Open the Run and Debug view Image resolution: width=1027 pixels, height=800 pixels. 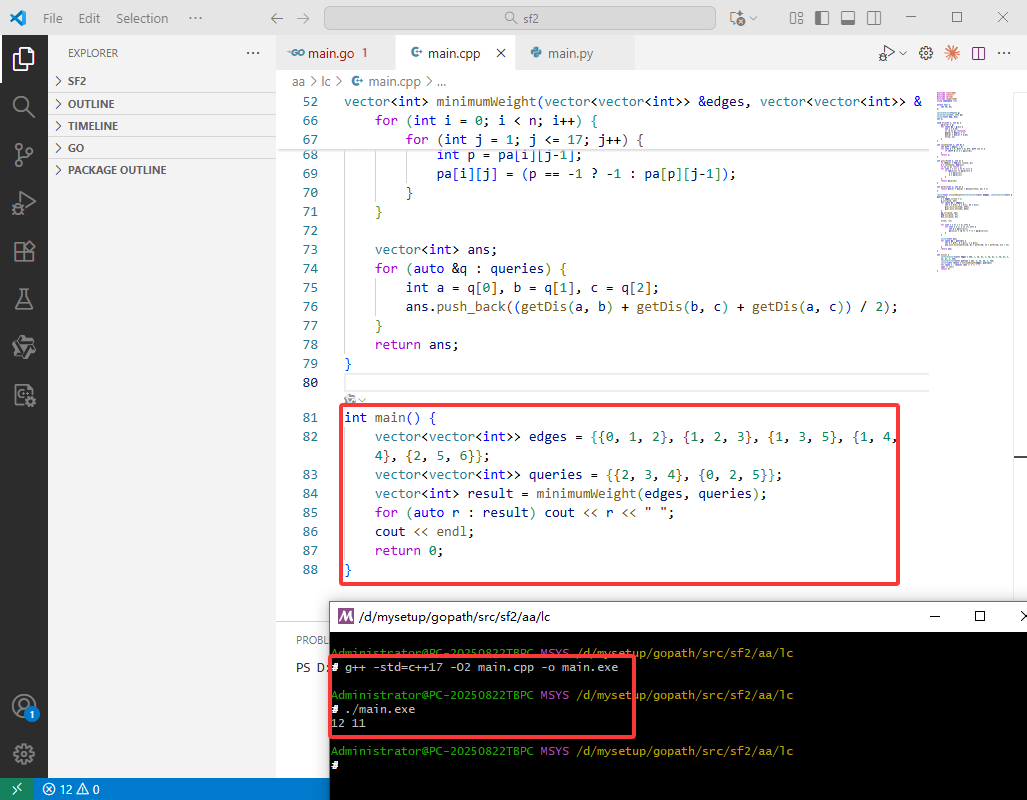coord(24,203)
